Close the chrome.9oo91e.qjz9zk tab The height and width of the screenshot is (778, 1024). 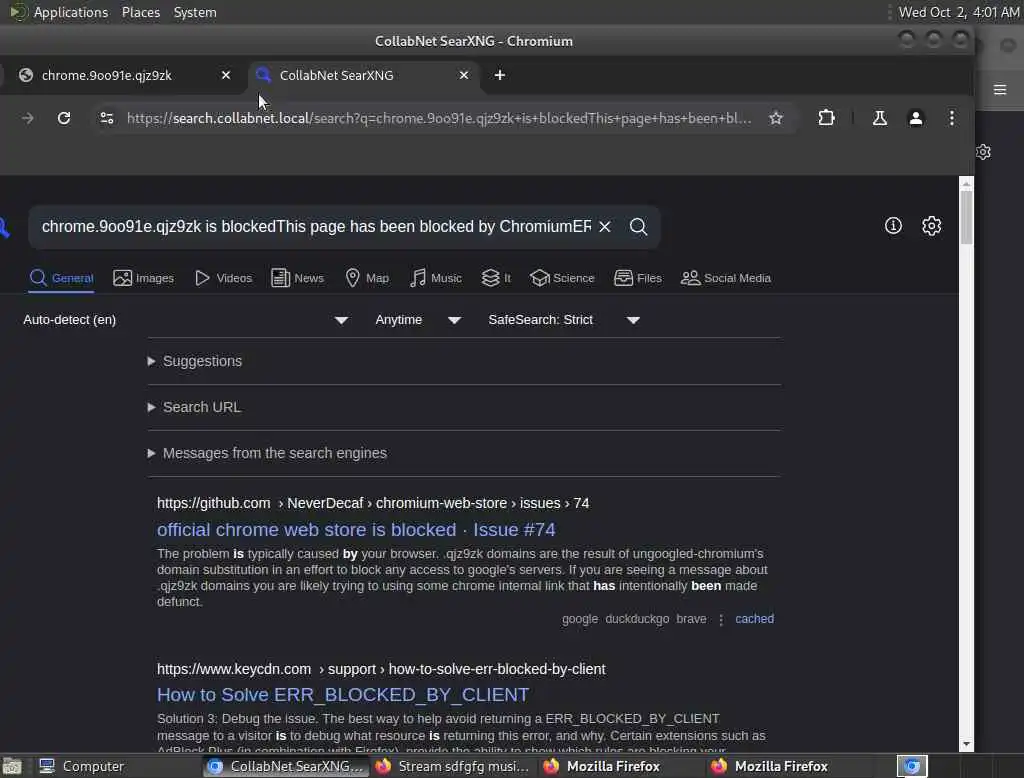click(x=226, y=75)
